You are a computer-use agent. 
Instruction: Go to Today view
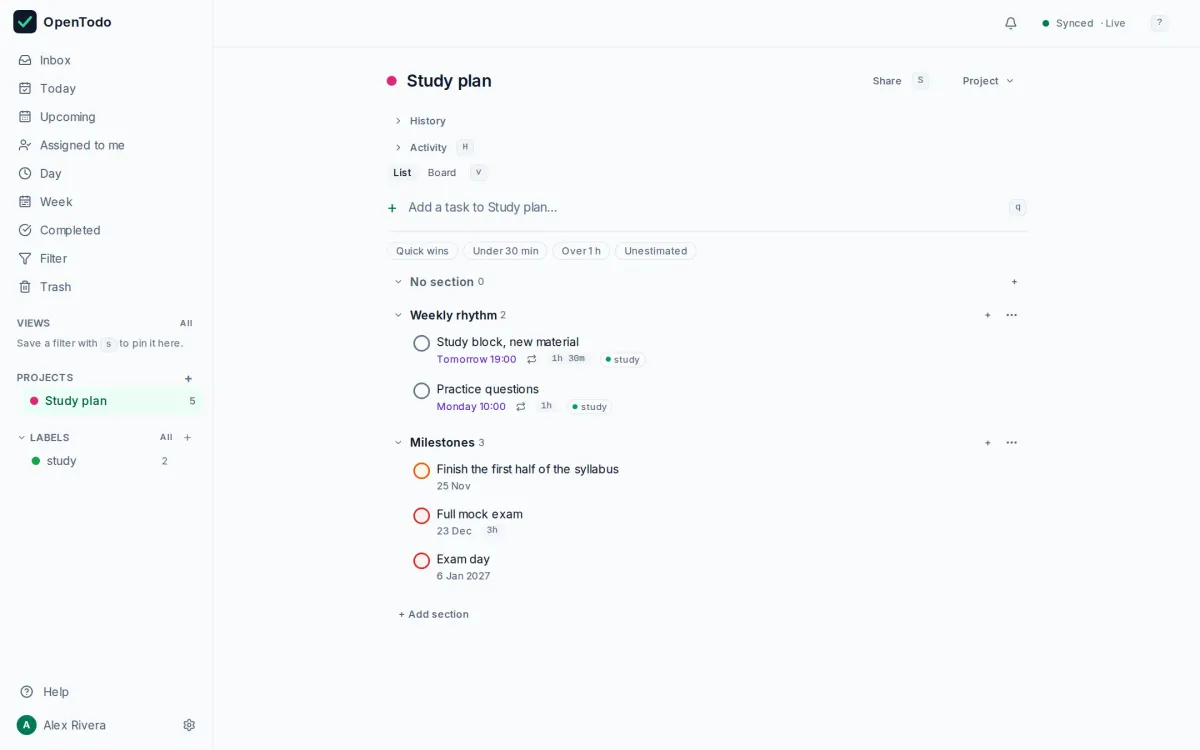[106, 88]
